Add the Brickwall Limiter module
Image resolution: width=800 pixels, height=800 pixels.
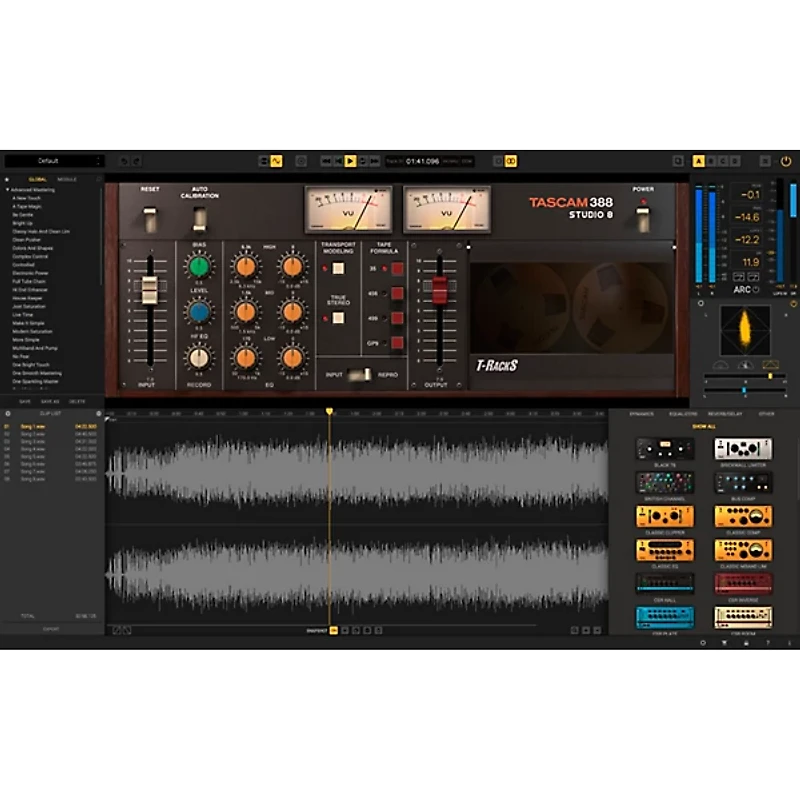(742, 449)
